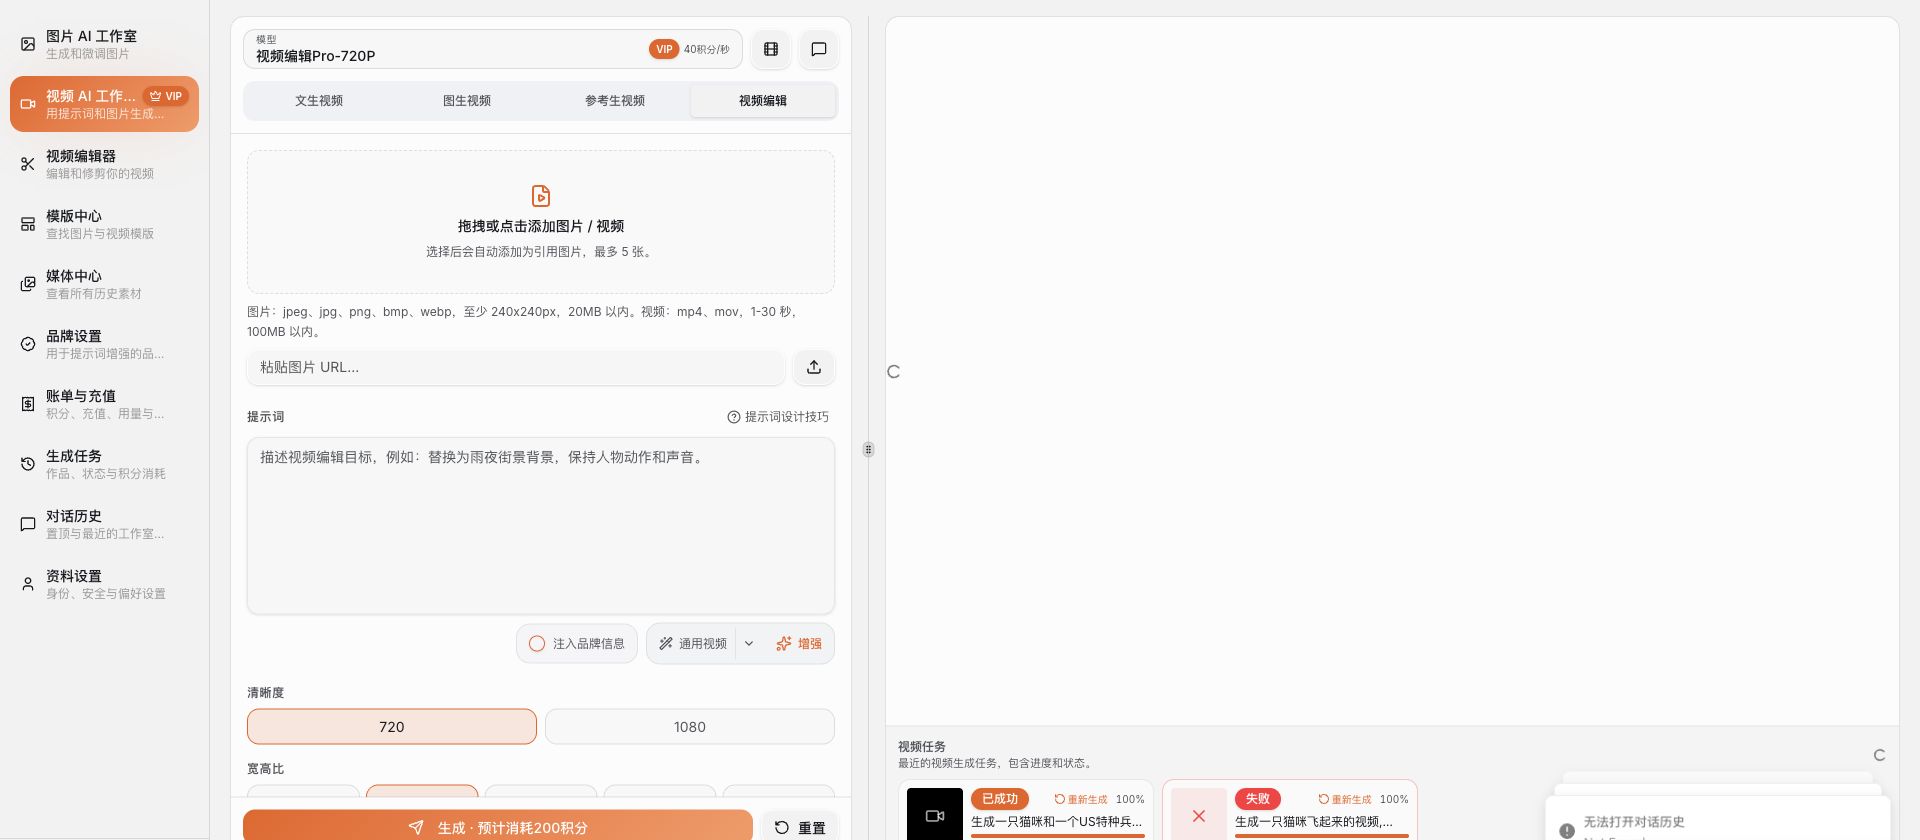The width and height of the screenshot is (1920, 840).
Task: Expand the 通用视频 dropdown chevron
Action: [749, 644]
